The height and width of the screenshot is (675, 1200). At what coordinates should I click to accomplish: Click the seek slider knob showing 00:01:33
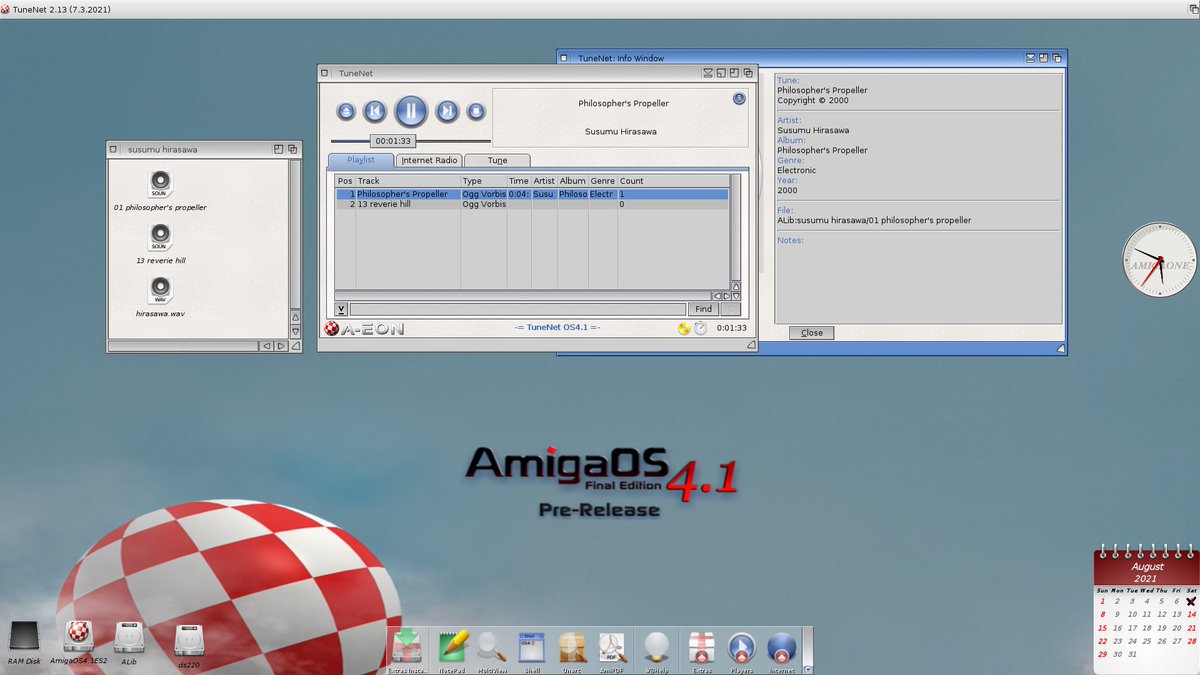click(x=393, y=141)
